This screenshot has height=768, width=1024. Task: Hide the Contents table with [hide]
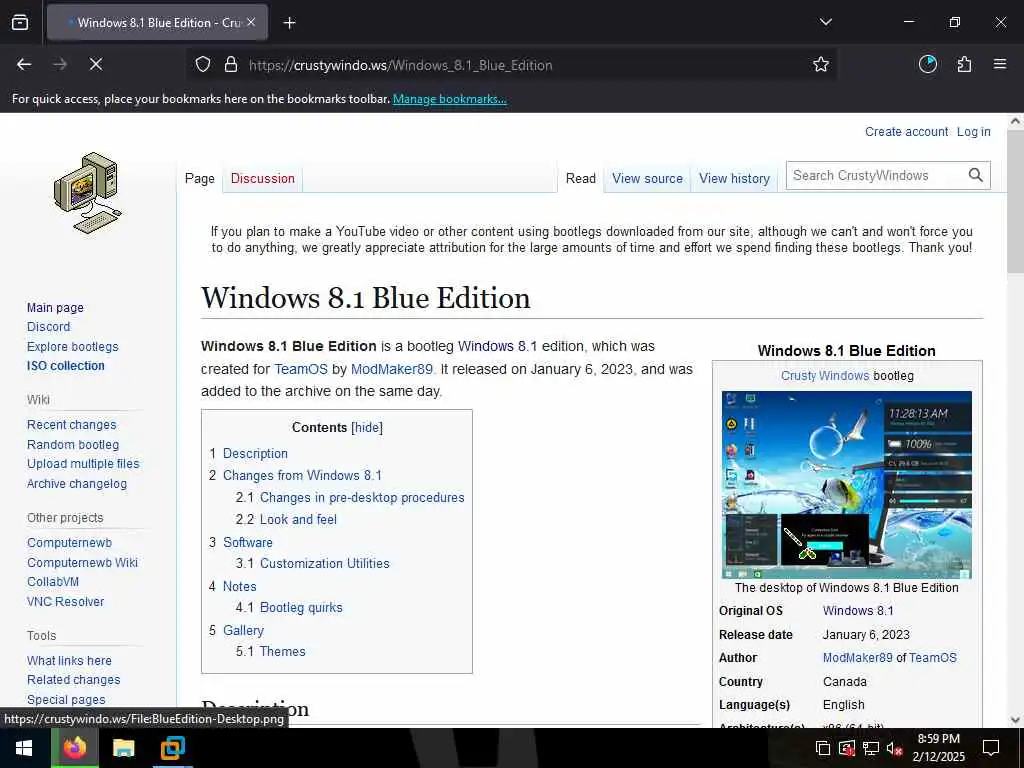pyautogui.click(x=367, y=428)
